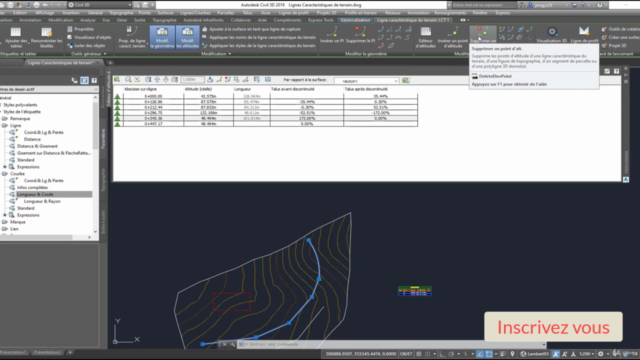Click Appliquer les styles de la ligne caractéristique

tap(259, 46)
